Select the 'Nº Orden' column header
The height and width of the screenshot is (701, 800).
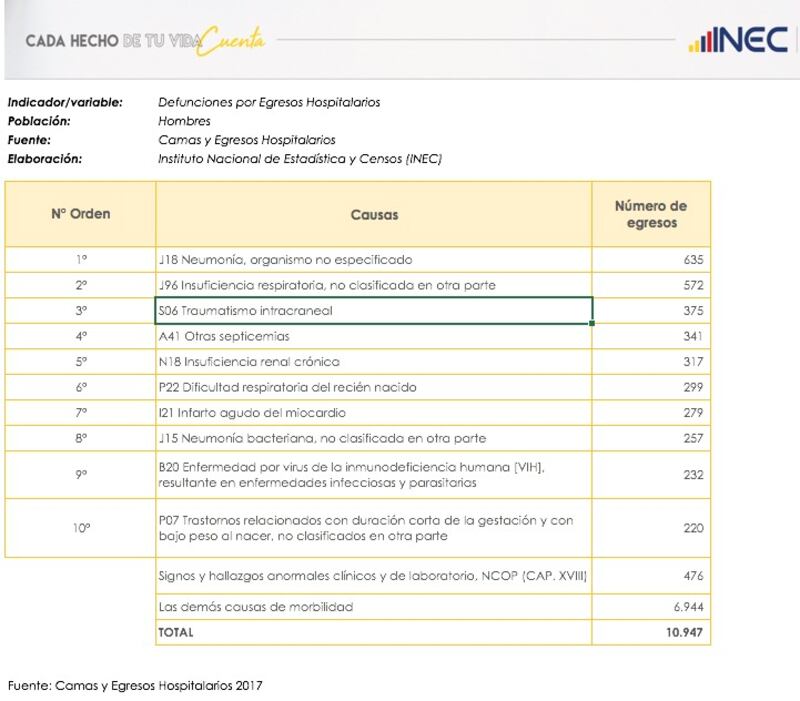tap(81, 214)
